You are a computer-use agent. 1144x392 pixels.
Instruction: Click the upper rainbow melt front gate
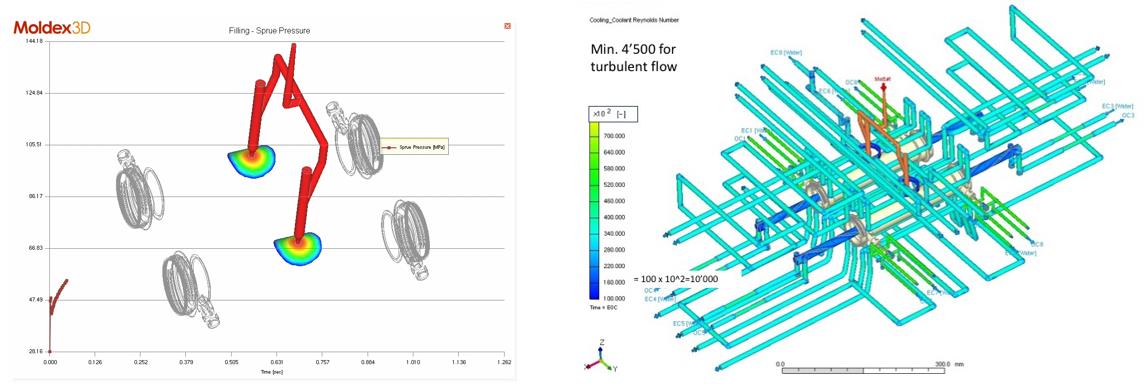pyautogui.click(x=250, y=160)
